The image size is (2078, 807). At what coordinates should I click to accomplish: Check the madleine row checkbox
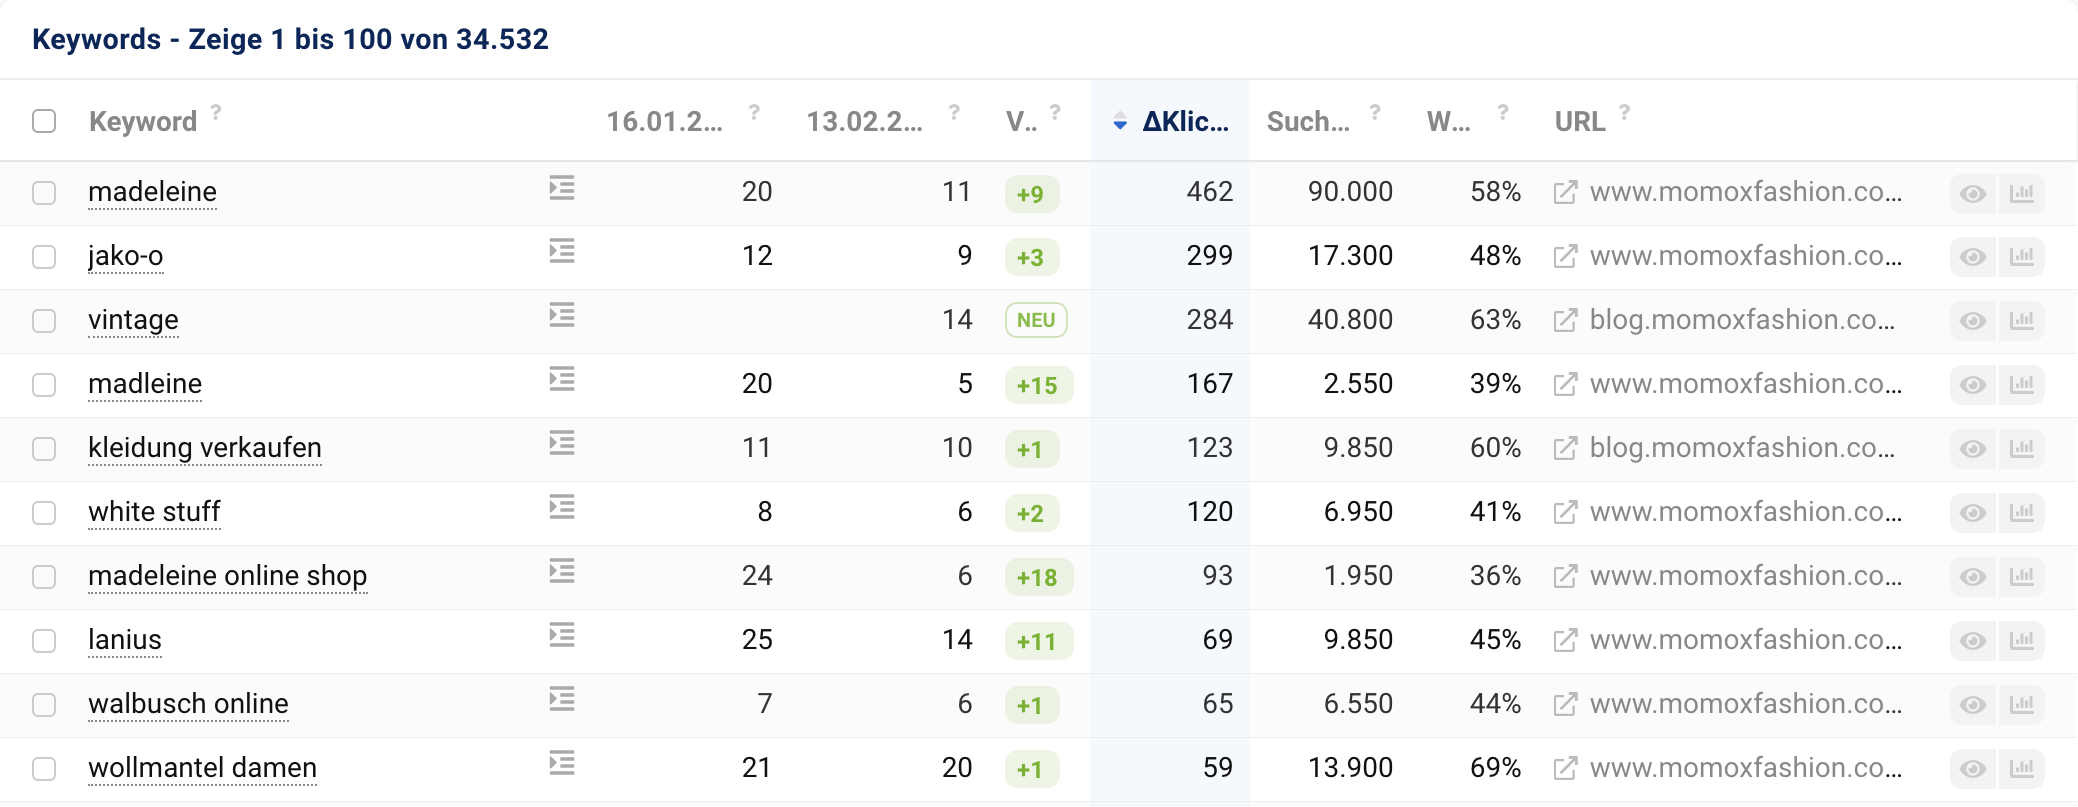coord(44,385)
